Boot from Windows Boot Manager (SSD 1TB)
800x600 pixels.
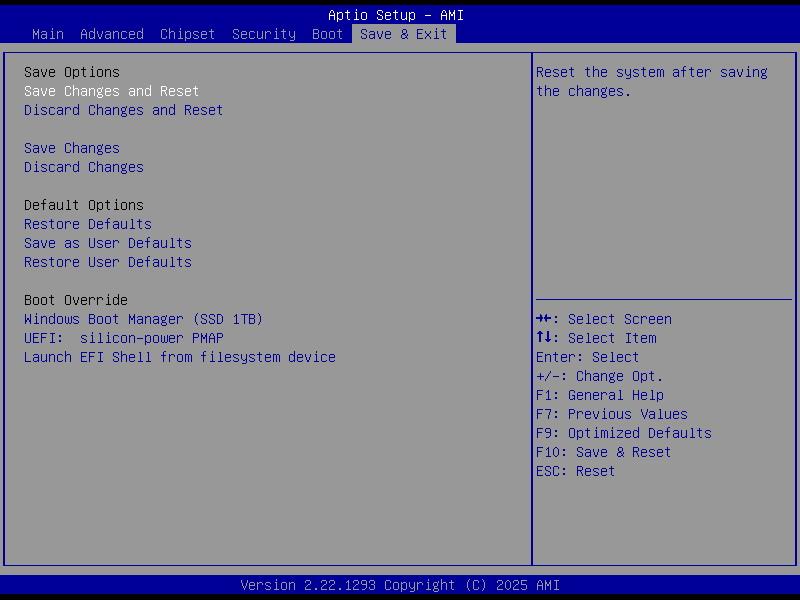pyautogui.click(x=143, y=319)
